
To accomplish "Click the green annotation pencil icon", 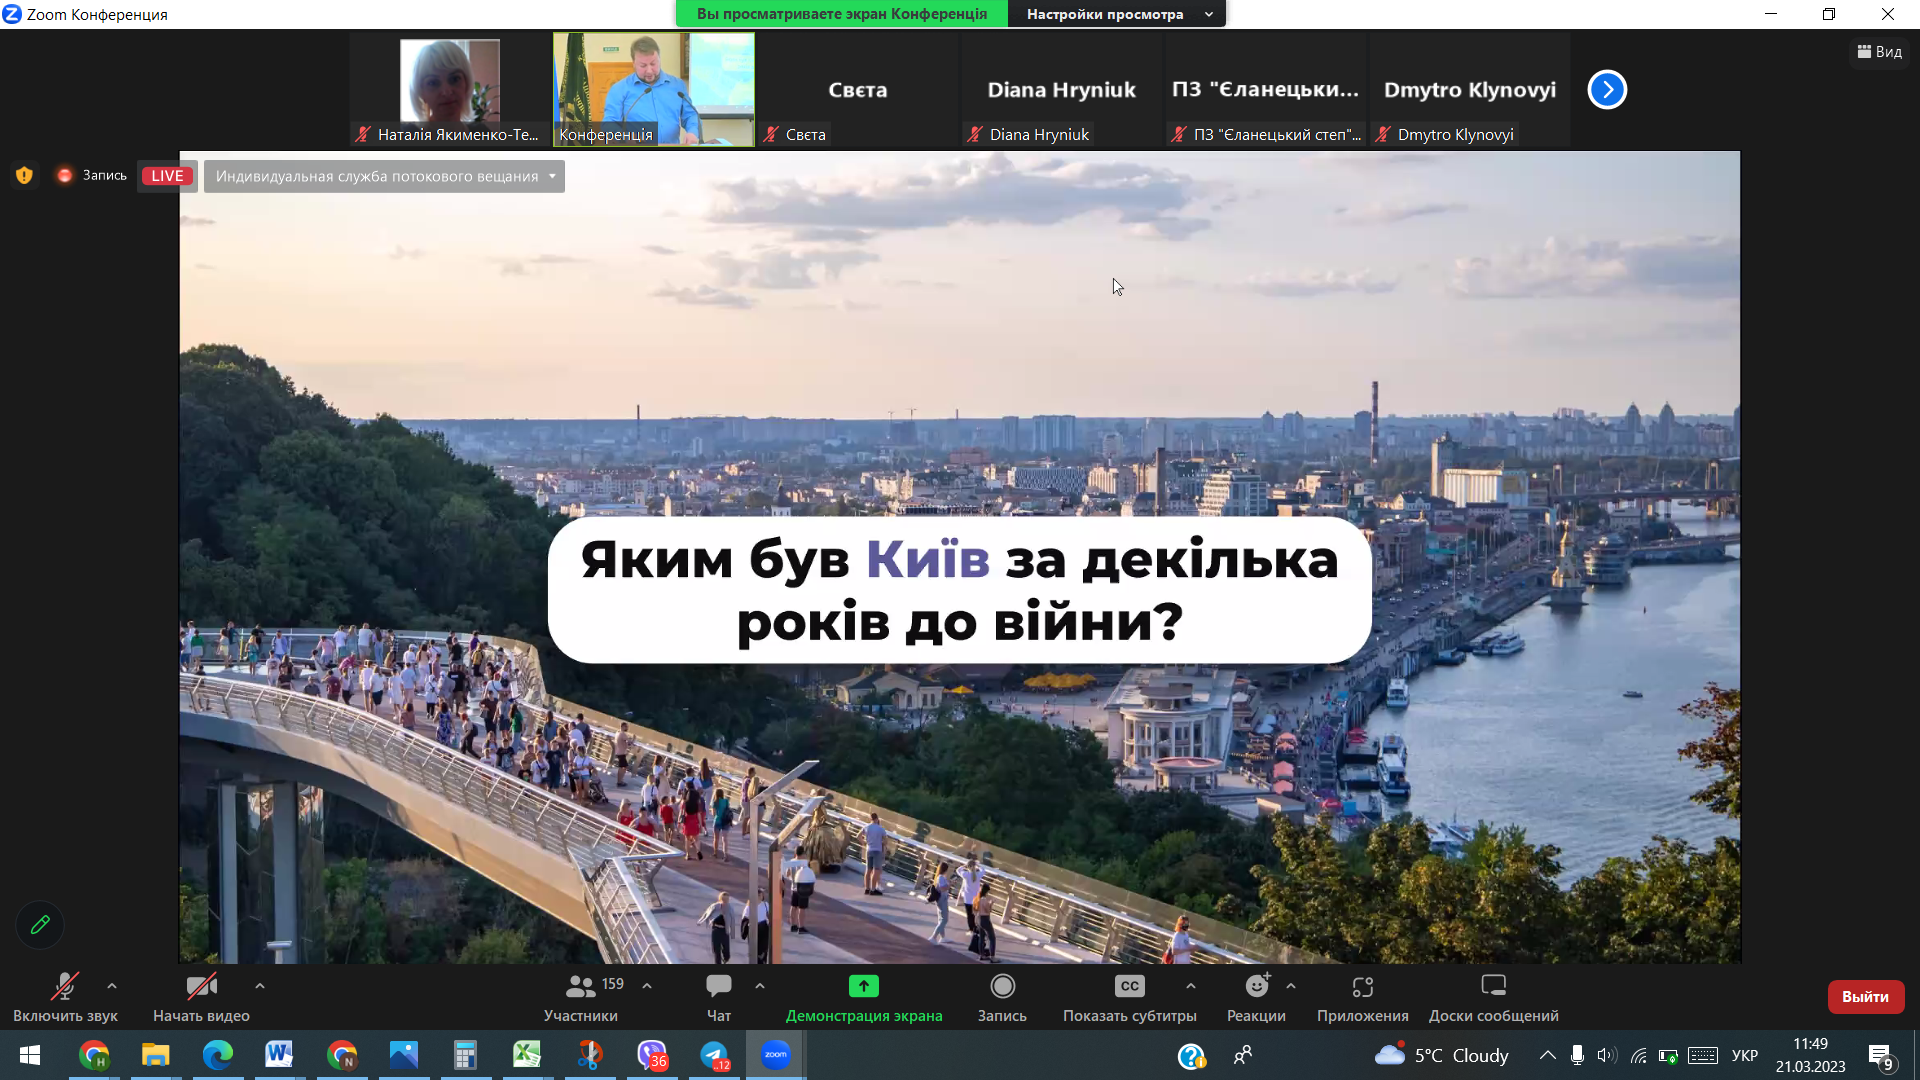I will pos(40,925).
